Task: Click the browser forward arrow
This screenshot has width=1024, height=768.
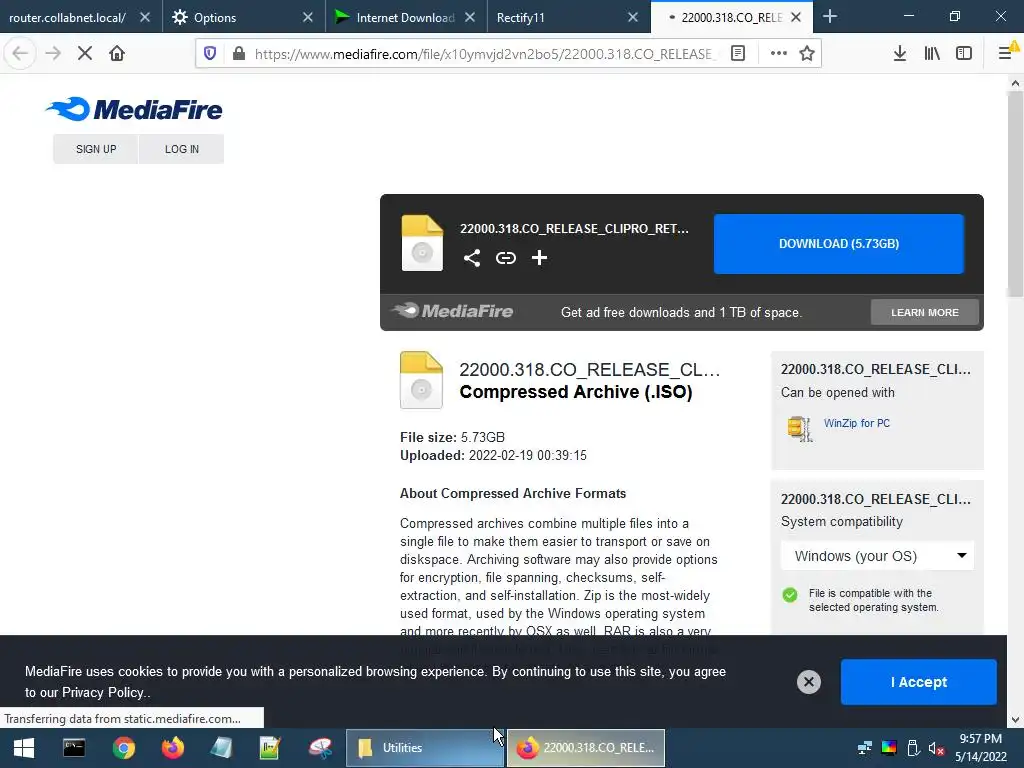Action: click(53, 53)
